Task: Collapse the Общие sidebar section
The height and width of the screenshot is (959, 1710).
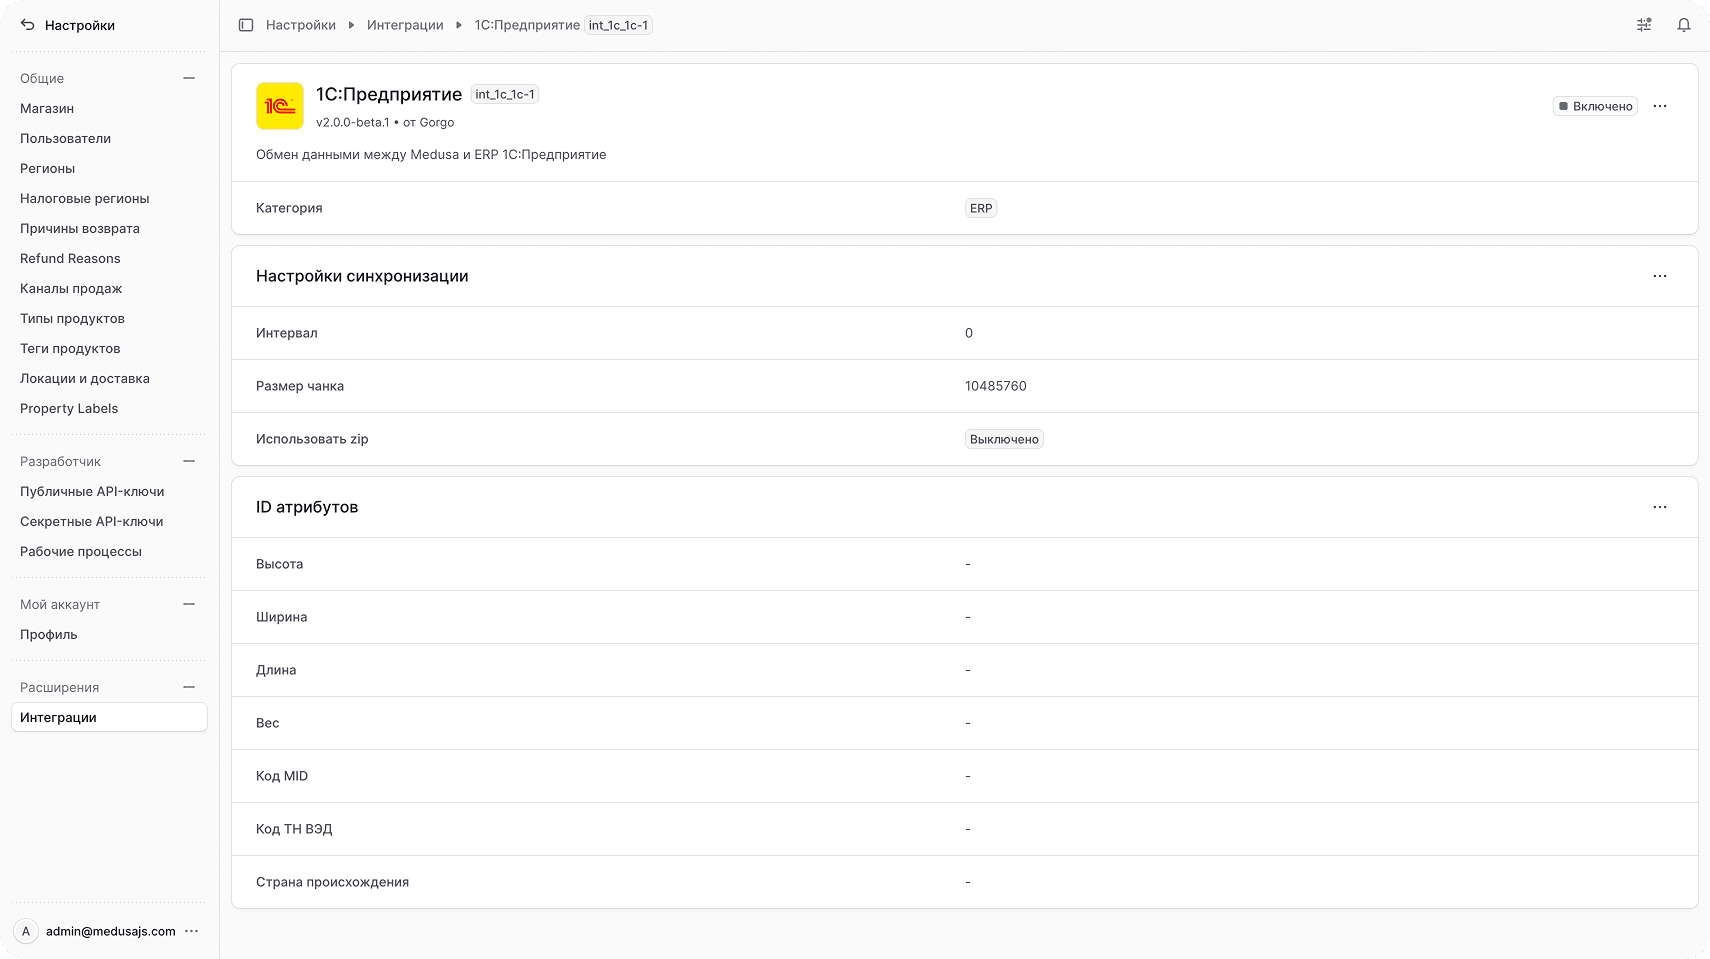Action: click(189, 78)
